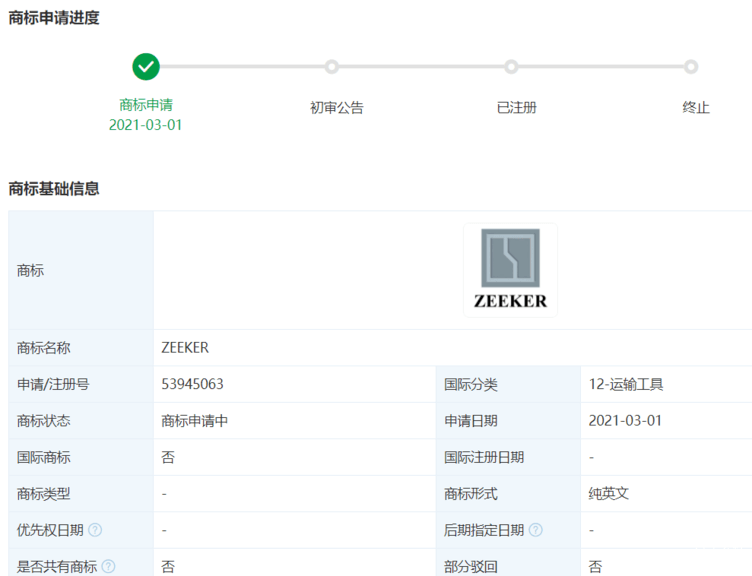Screen dimensions: 752x576
Task: Click help icon beside 是否共有商标
Action: pyautogui.click(x=109, y=566)
